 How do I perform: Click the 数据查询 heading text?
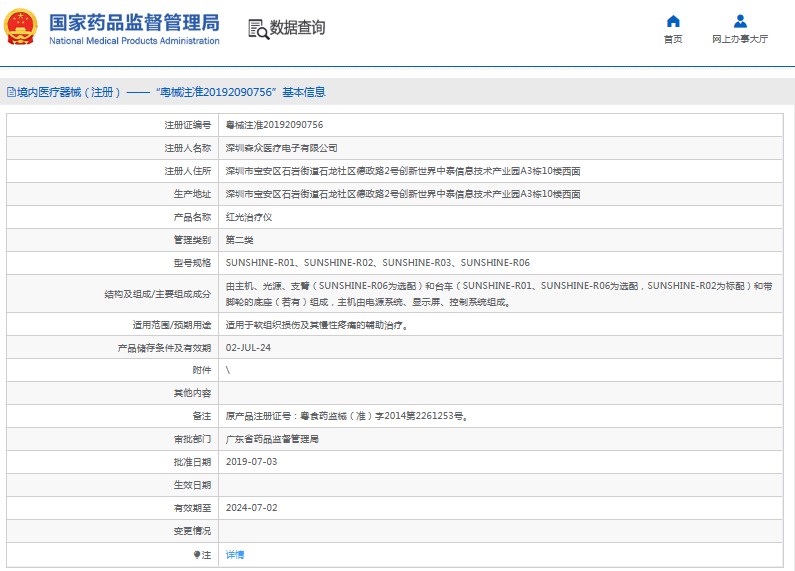297,27
